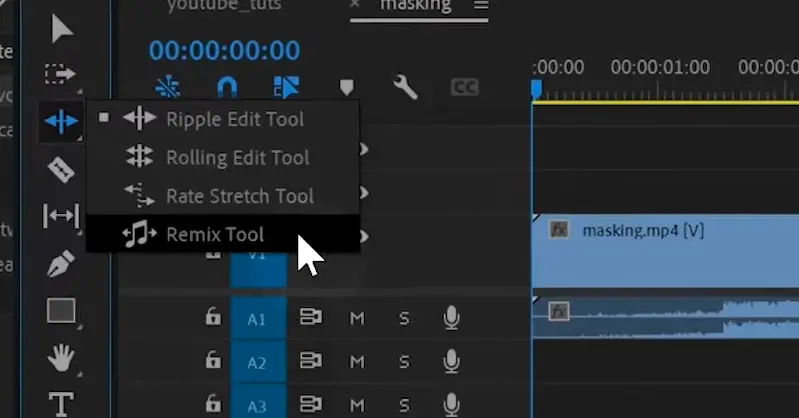Solo audio track A2
799x418 pixels.
404,361
